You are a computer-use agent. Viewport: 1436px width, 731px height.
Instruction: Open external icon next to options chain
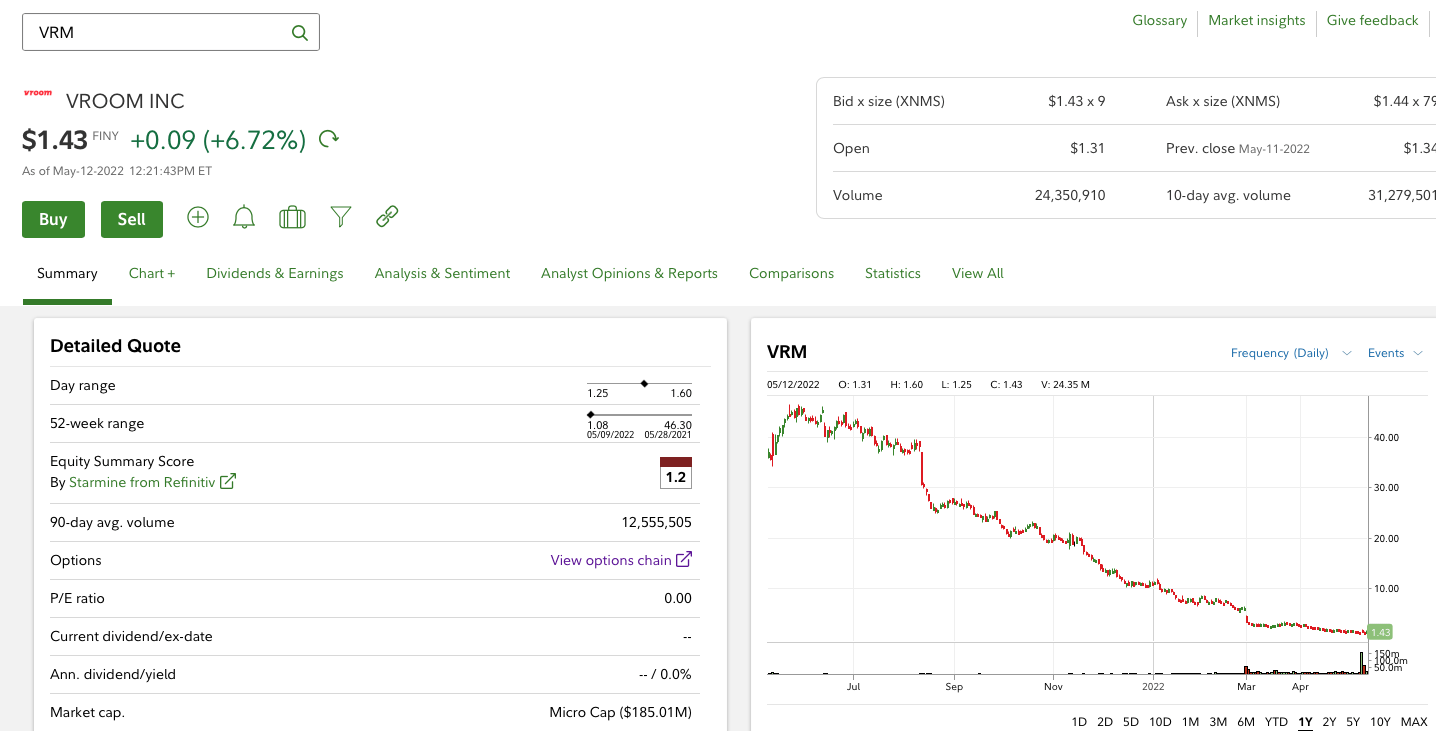click(684, 560)
